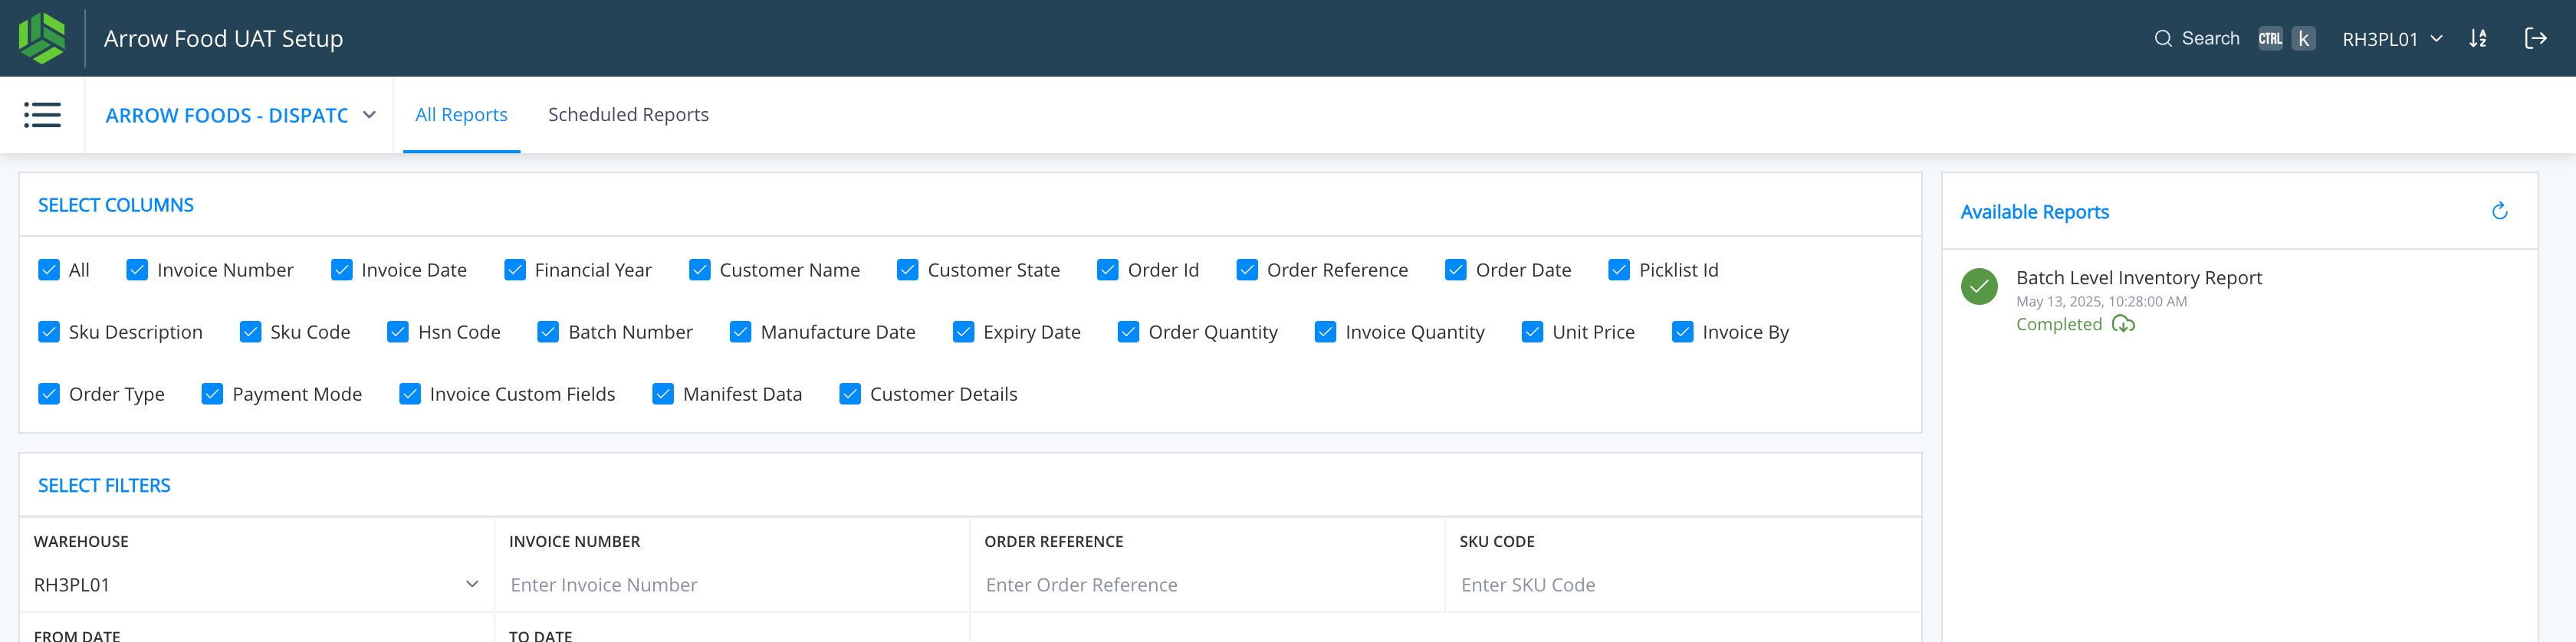
Task: Toggle the Sku Code checkbox
Action: pyautogui.click(x=251, y=332)
